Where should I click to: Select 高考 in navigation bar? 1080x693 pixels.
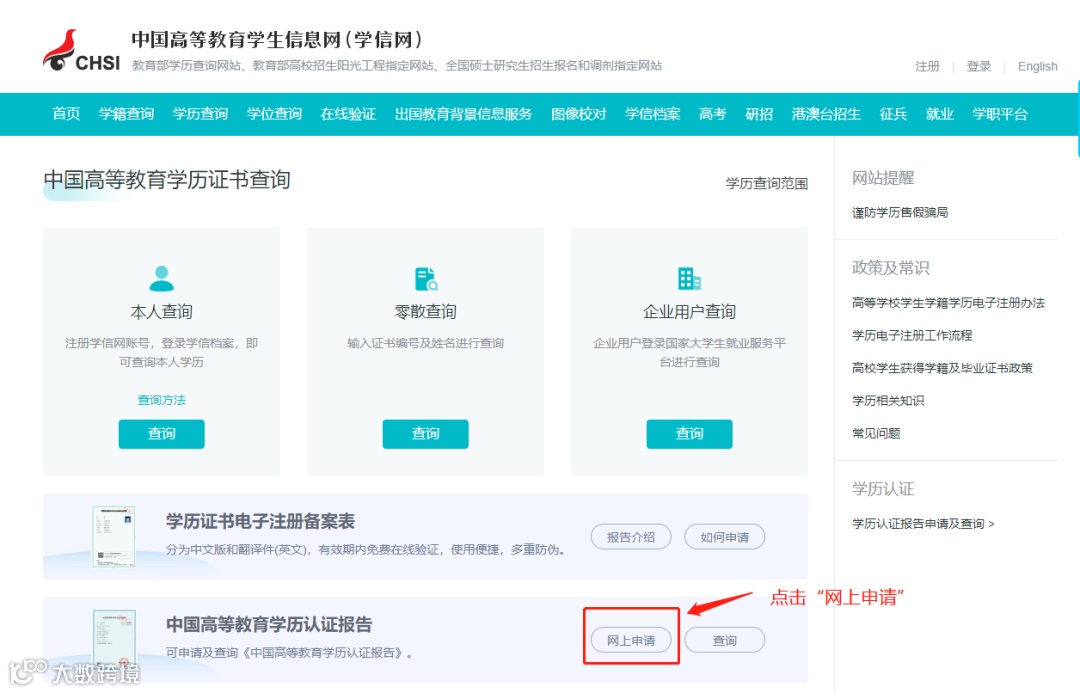[712, 114]
